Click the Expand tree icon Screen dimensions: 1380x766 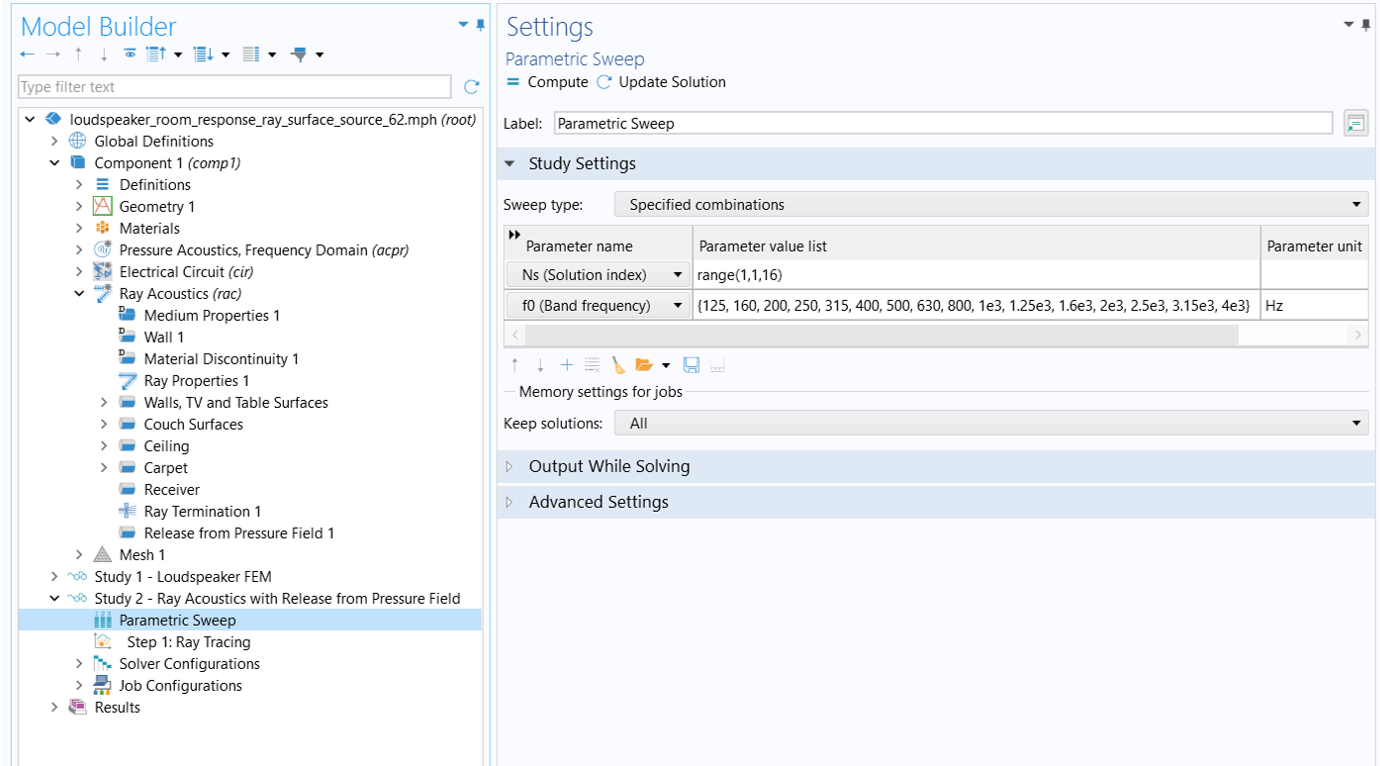203,55
